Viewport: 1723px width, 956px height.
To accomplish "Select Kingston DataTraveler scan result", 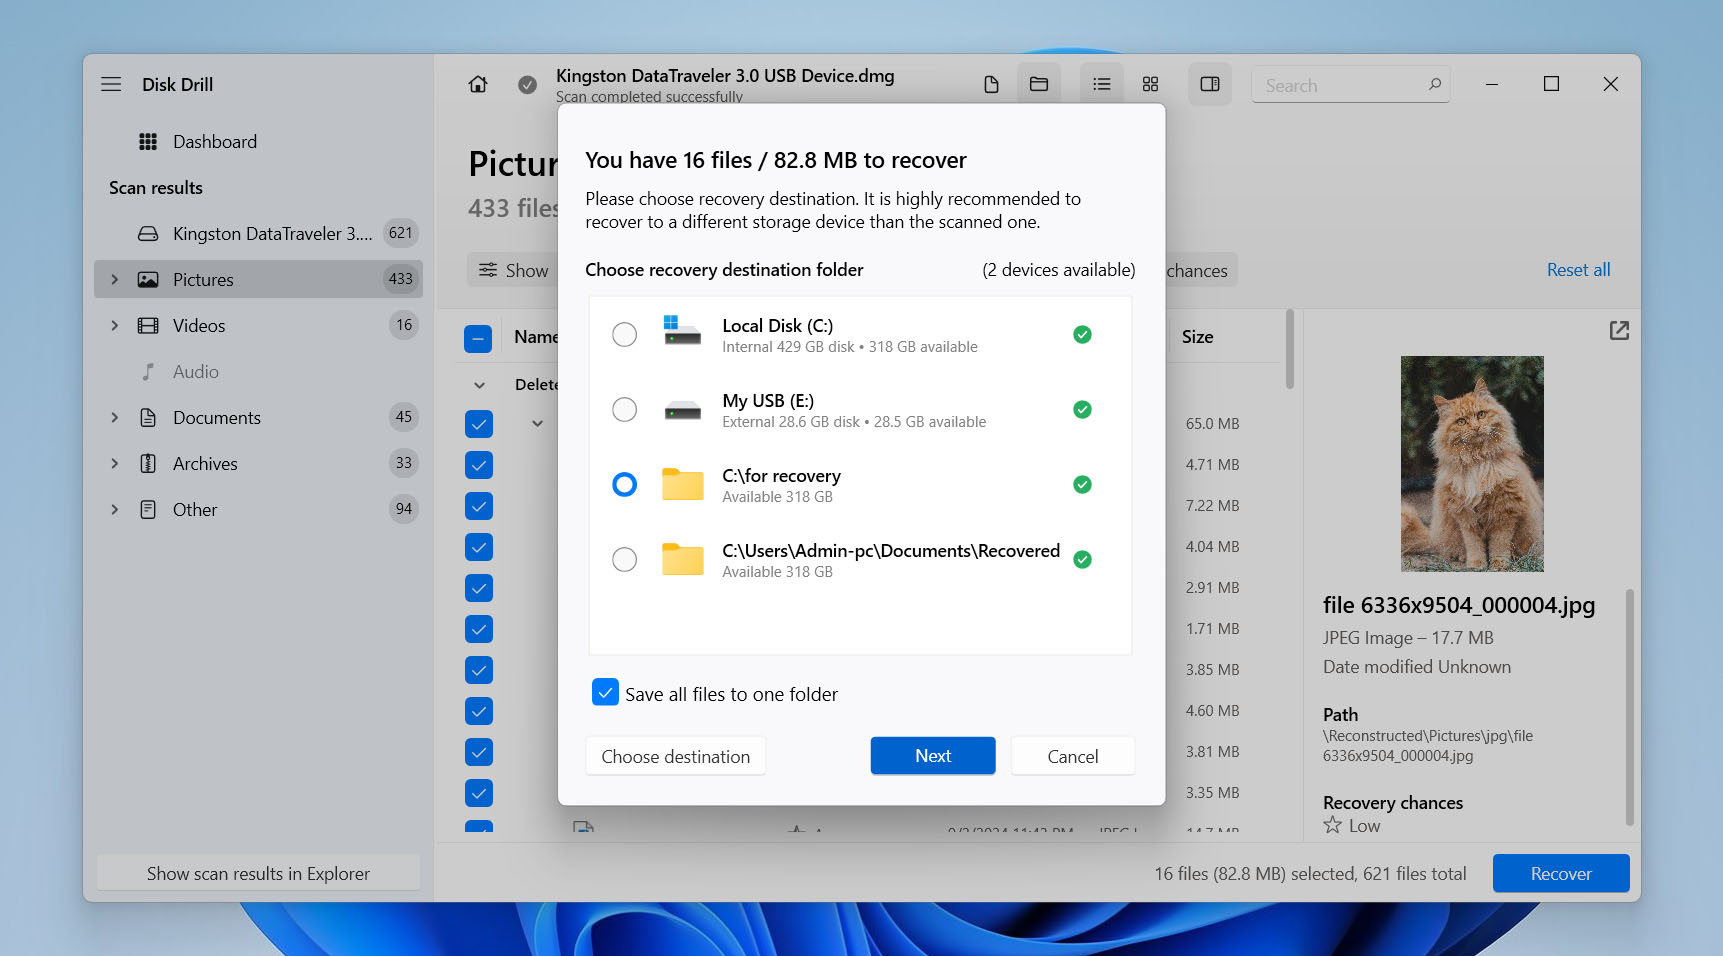I will [258, 234].
